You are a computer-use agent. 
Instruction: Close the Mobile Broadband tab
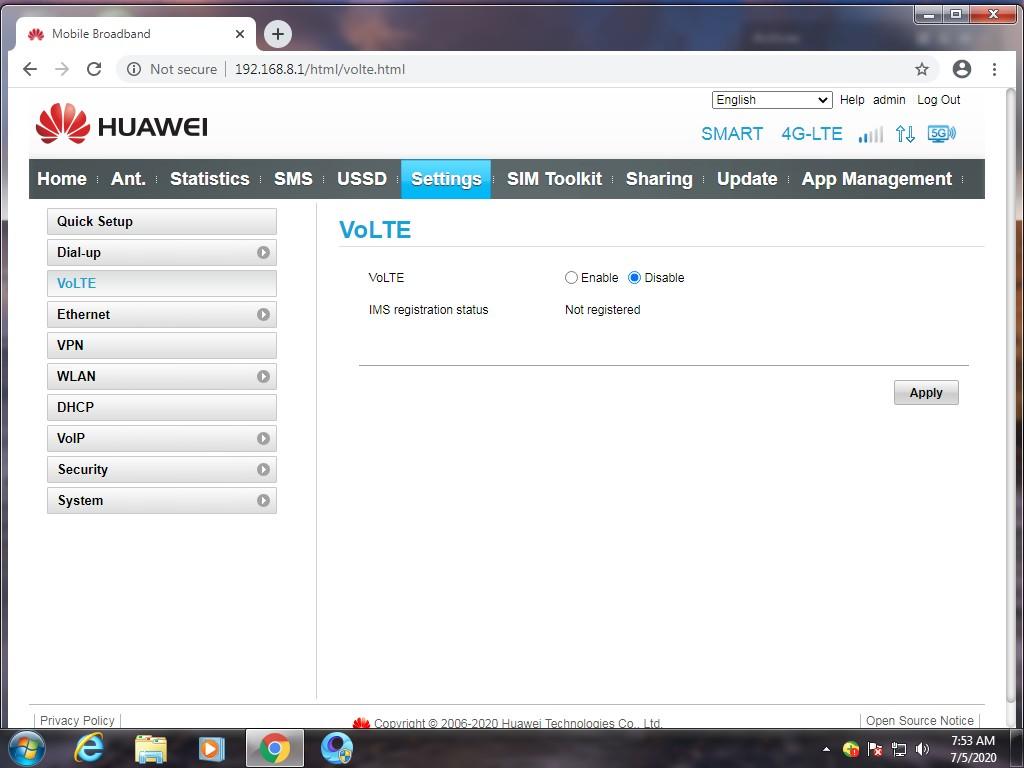[240, 34]
